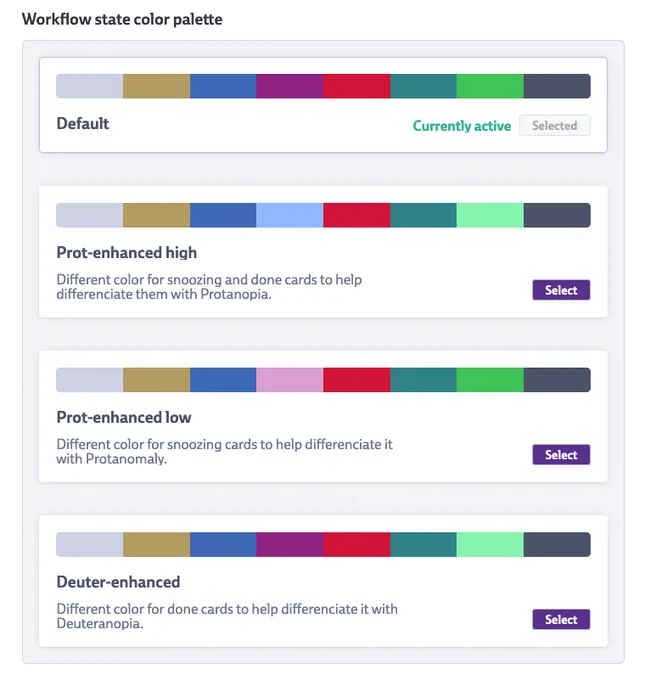Screen dimensions: 645x680
Task: Click the disabled Selected button on Default
Action: pyautogui.click(x=554, y=125)
